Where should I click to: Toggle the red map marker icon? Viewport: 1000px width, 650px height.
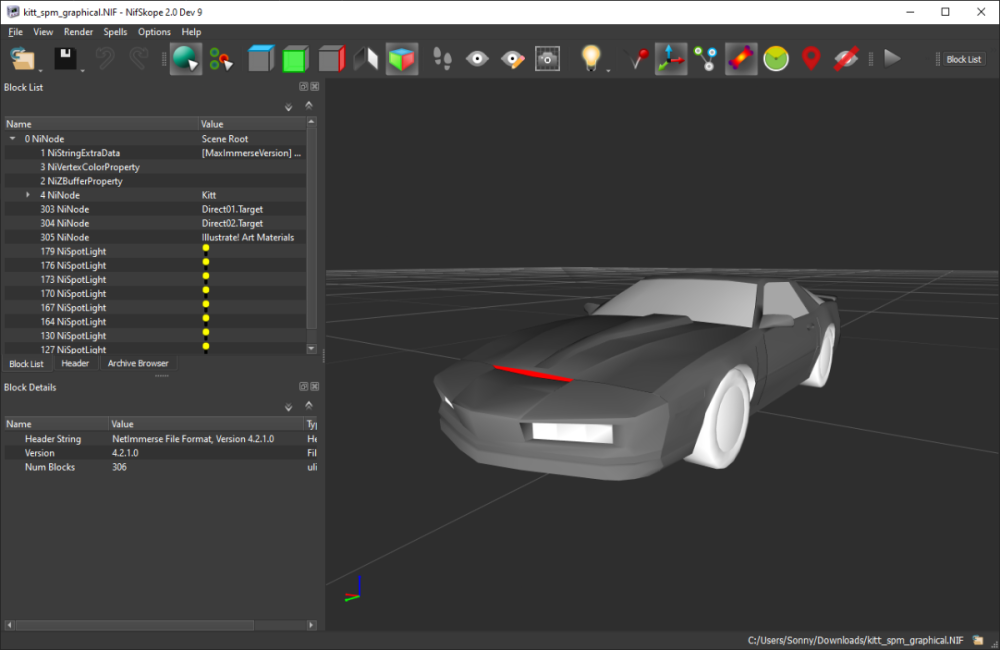point(811,59)
